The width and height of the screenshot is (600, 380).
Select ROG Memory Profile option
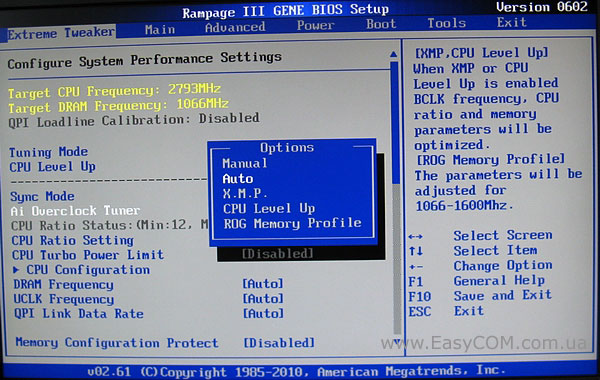(292, 223)
